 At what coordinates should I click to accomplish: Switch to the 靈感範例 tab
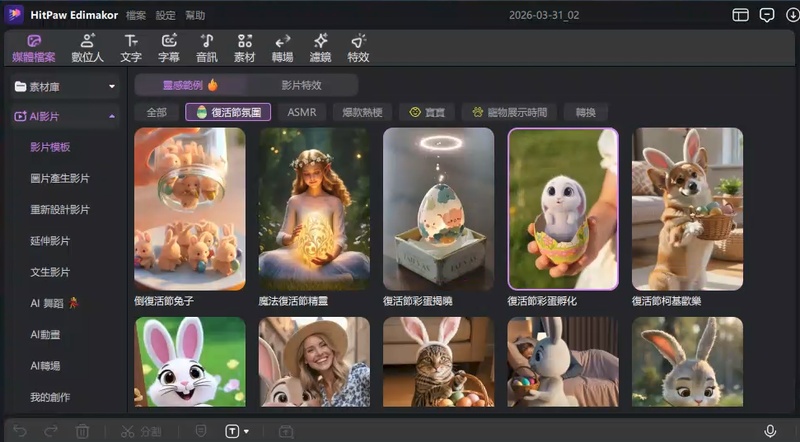tap(190, 85)
